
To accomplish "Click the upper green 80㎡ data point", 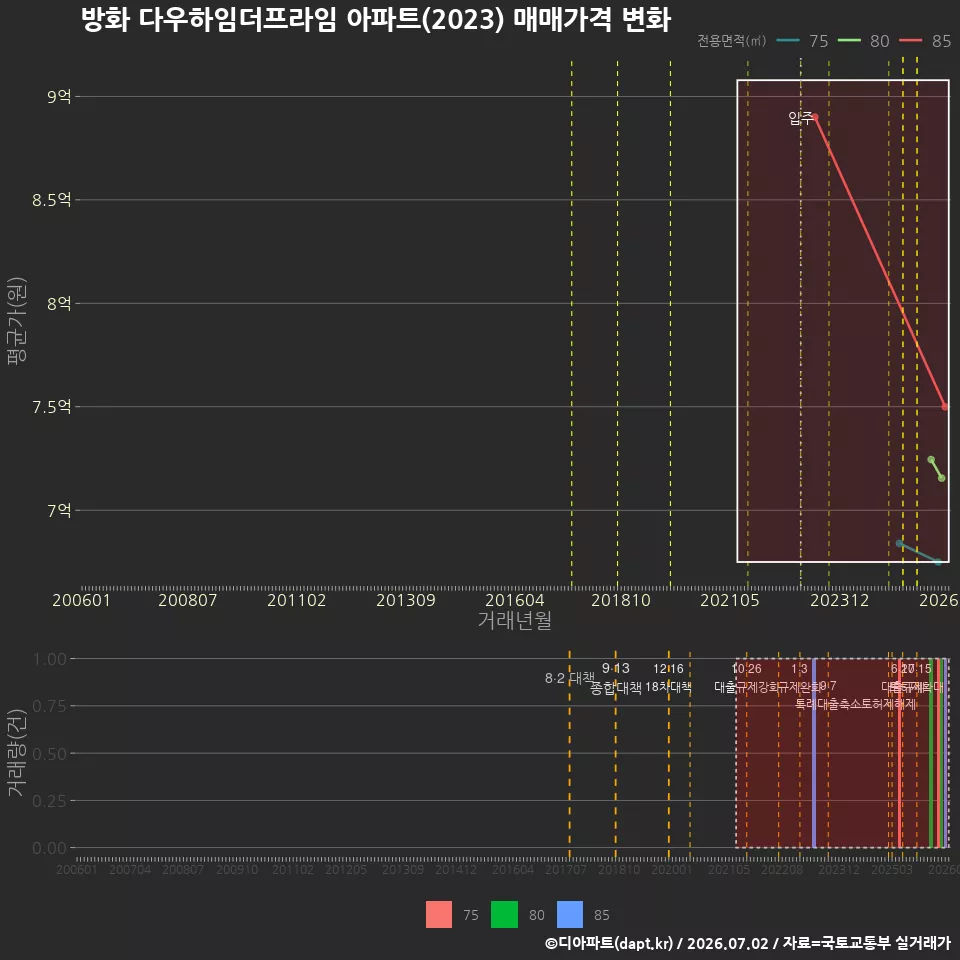I will tap(931, 460).
